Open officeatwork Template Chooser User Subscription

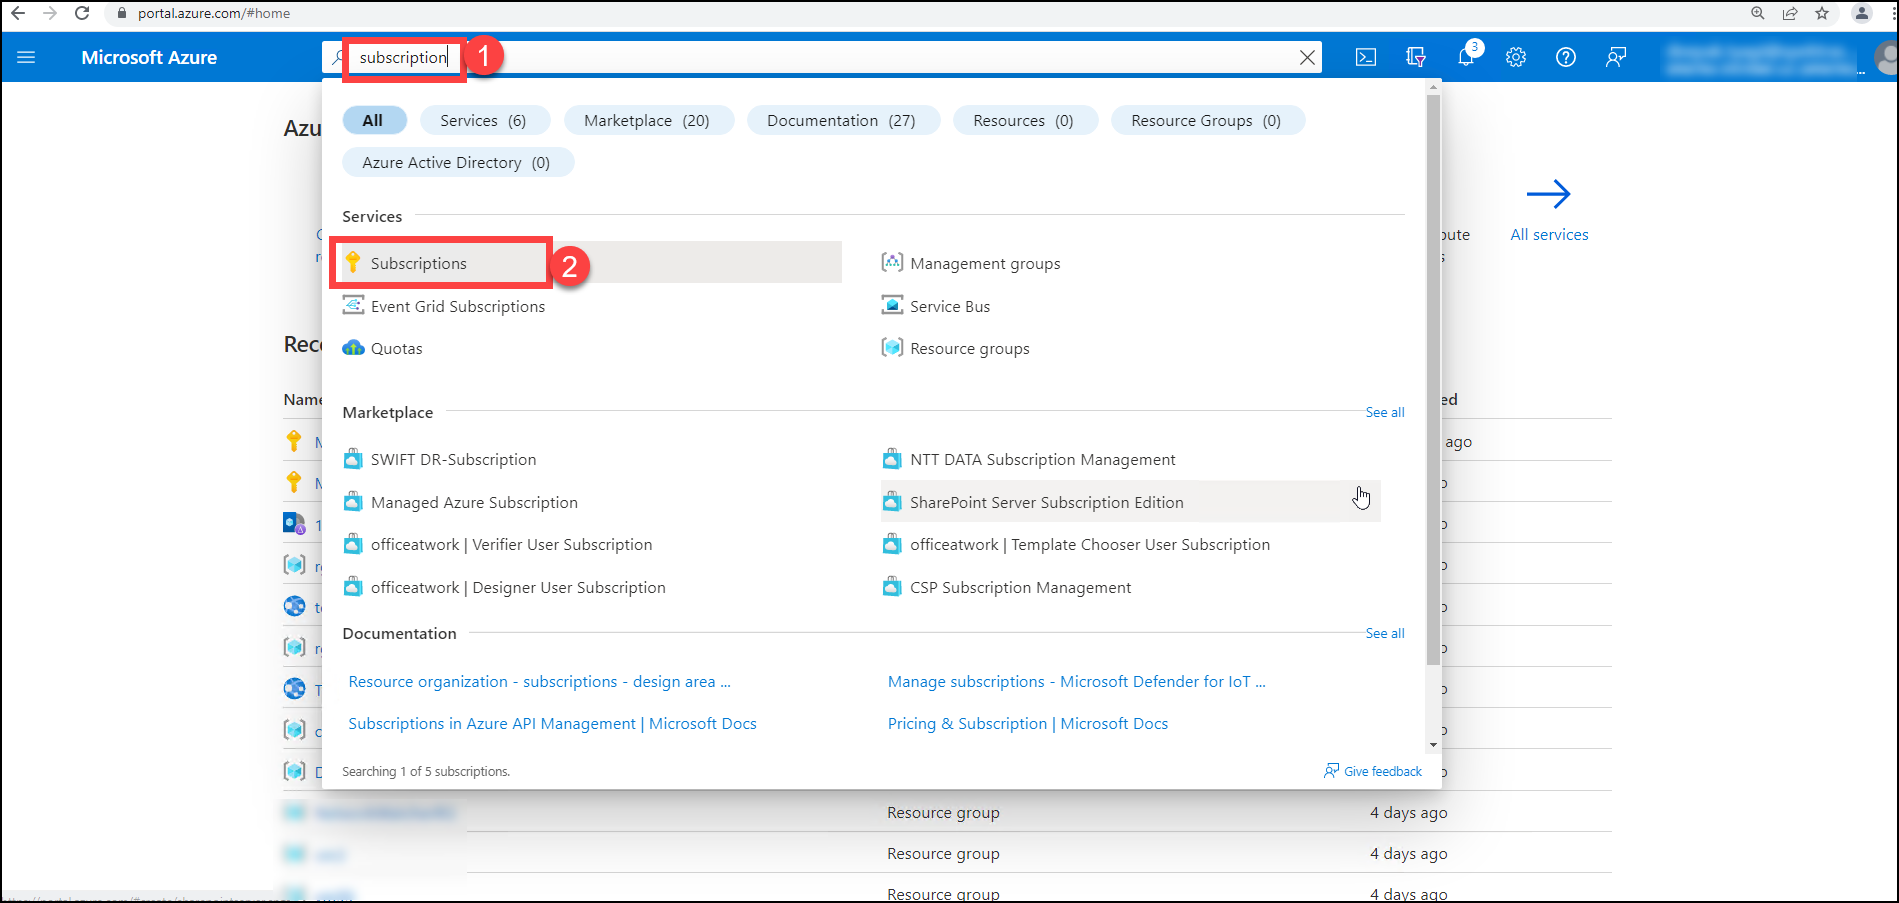click(1090, 544)
